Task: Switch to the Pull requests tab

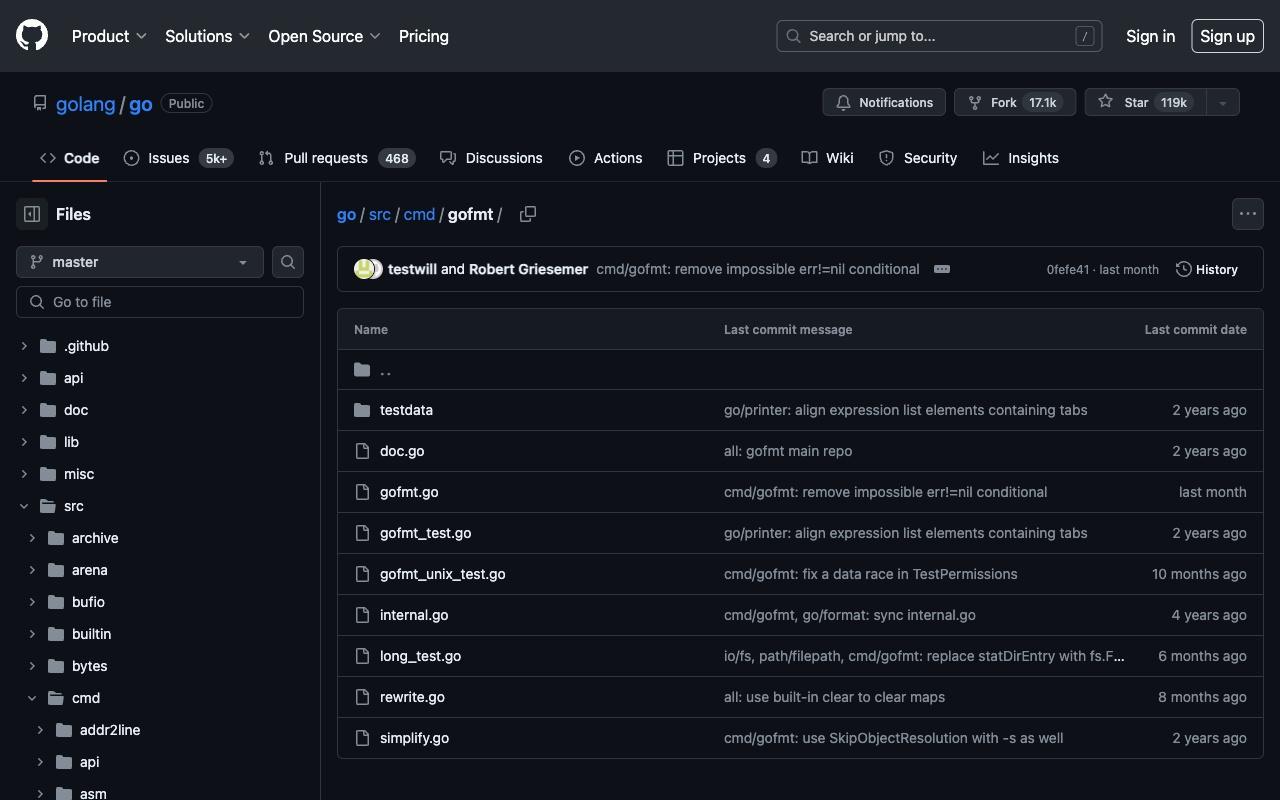Action: pyautogui.click(x=336, y=158)
